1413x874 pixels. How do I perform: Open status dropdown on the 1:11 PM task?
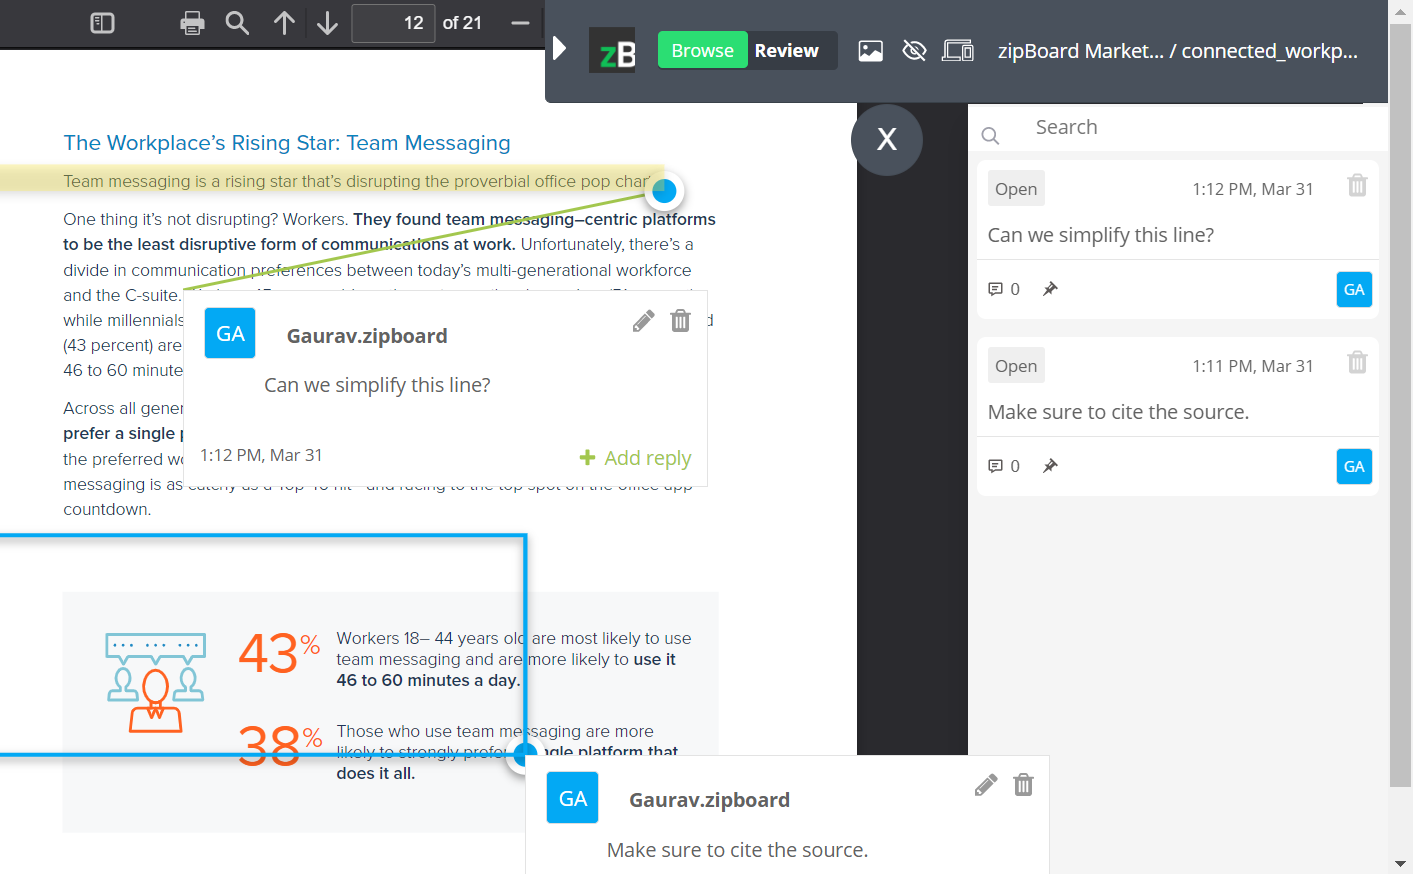point(1015,365)
